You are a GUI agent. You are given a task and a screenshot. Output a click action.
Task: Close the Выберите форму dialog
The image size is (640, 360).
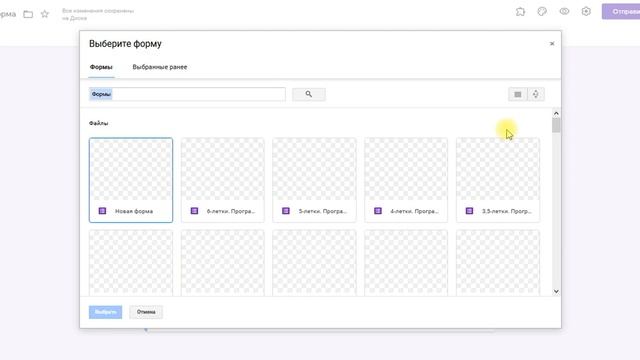[x=552, y=44]
